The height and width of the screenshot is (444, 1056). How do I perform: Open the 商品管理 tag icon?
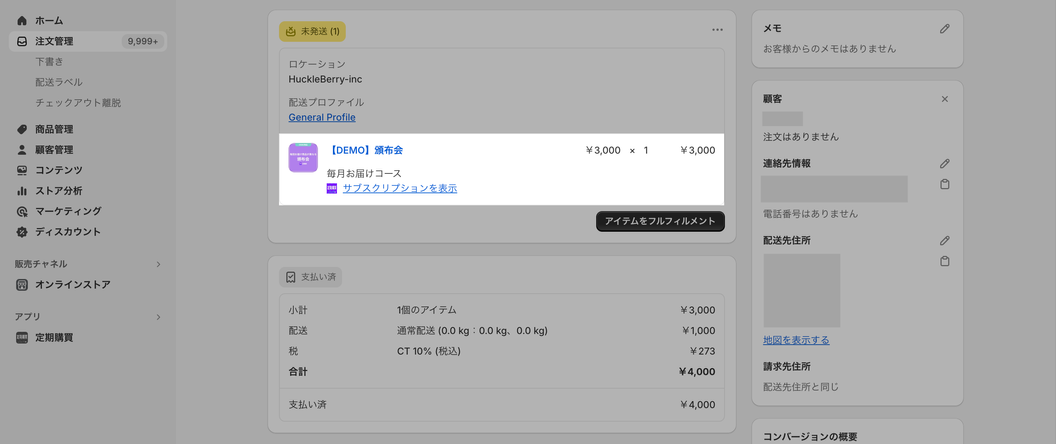tap(22, 129)
